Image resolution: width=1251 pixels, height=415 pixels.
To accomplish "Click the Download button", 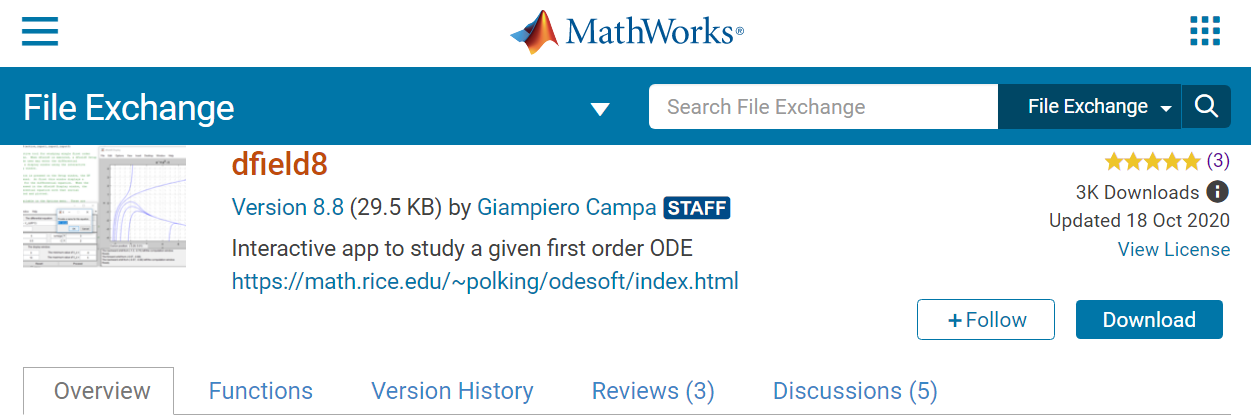I will (1149, 320).
